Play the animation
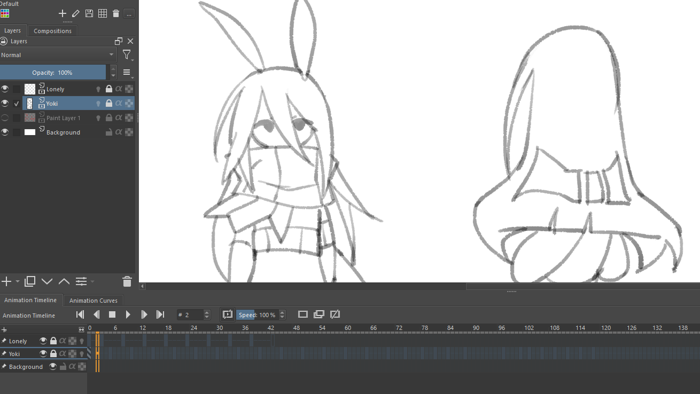700x394 pixels. [128, 315]
